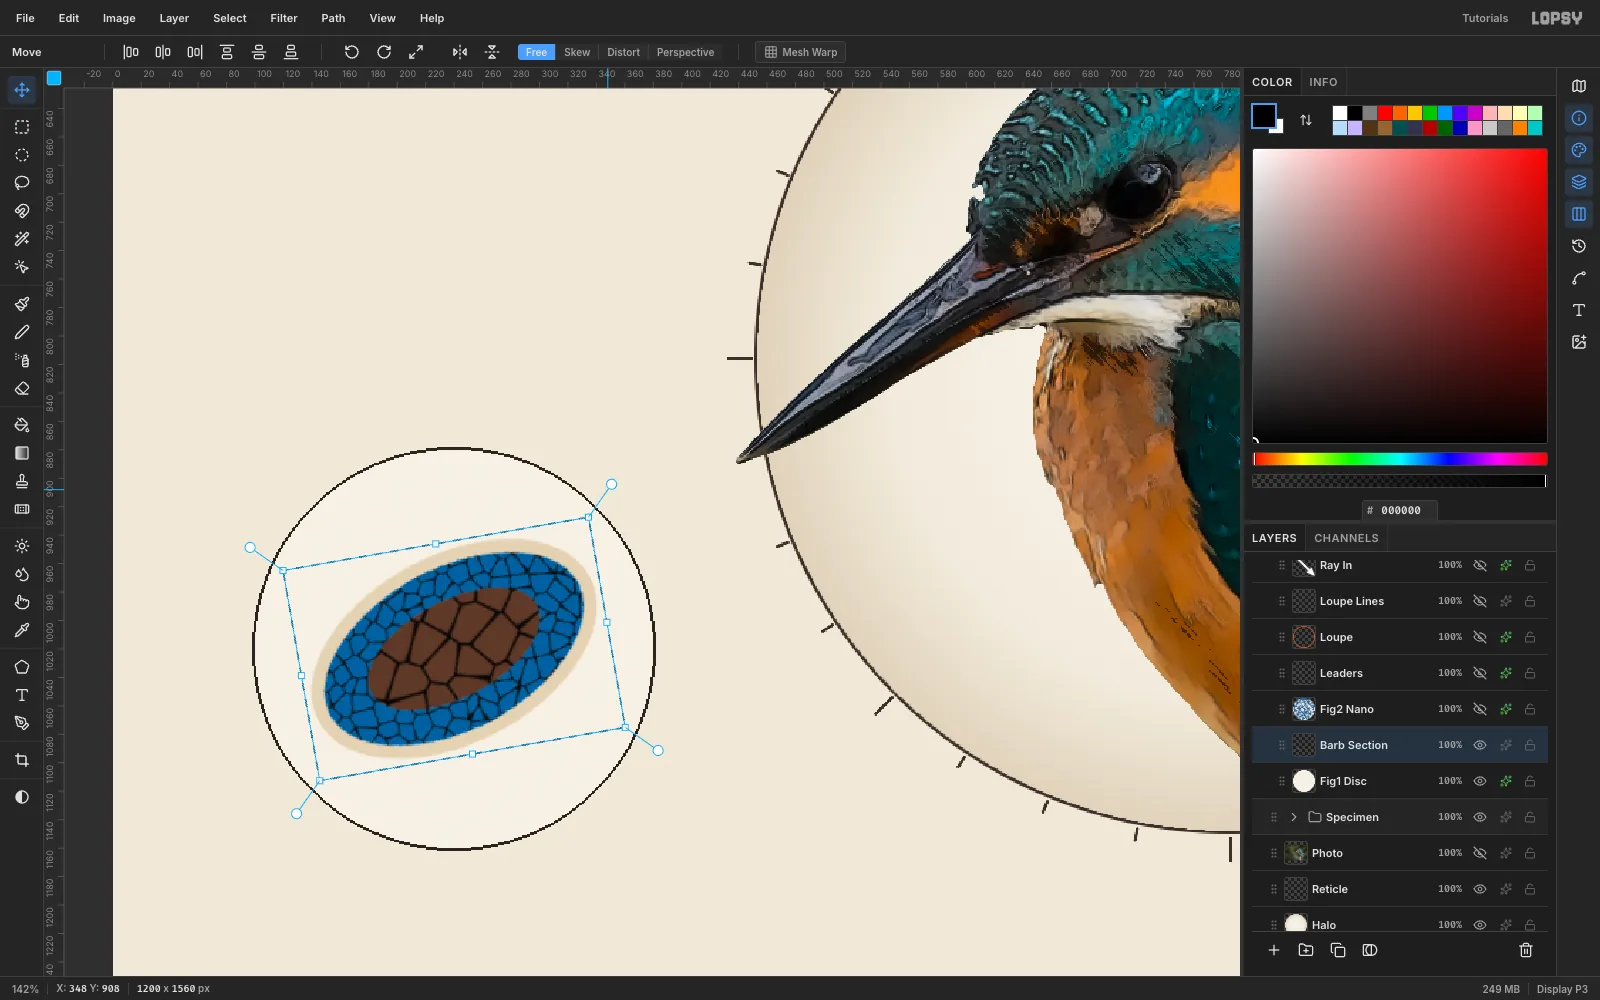Expand the Specimen layer group
Screen dimensions: 1600x1000
pos(1293,817)
